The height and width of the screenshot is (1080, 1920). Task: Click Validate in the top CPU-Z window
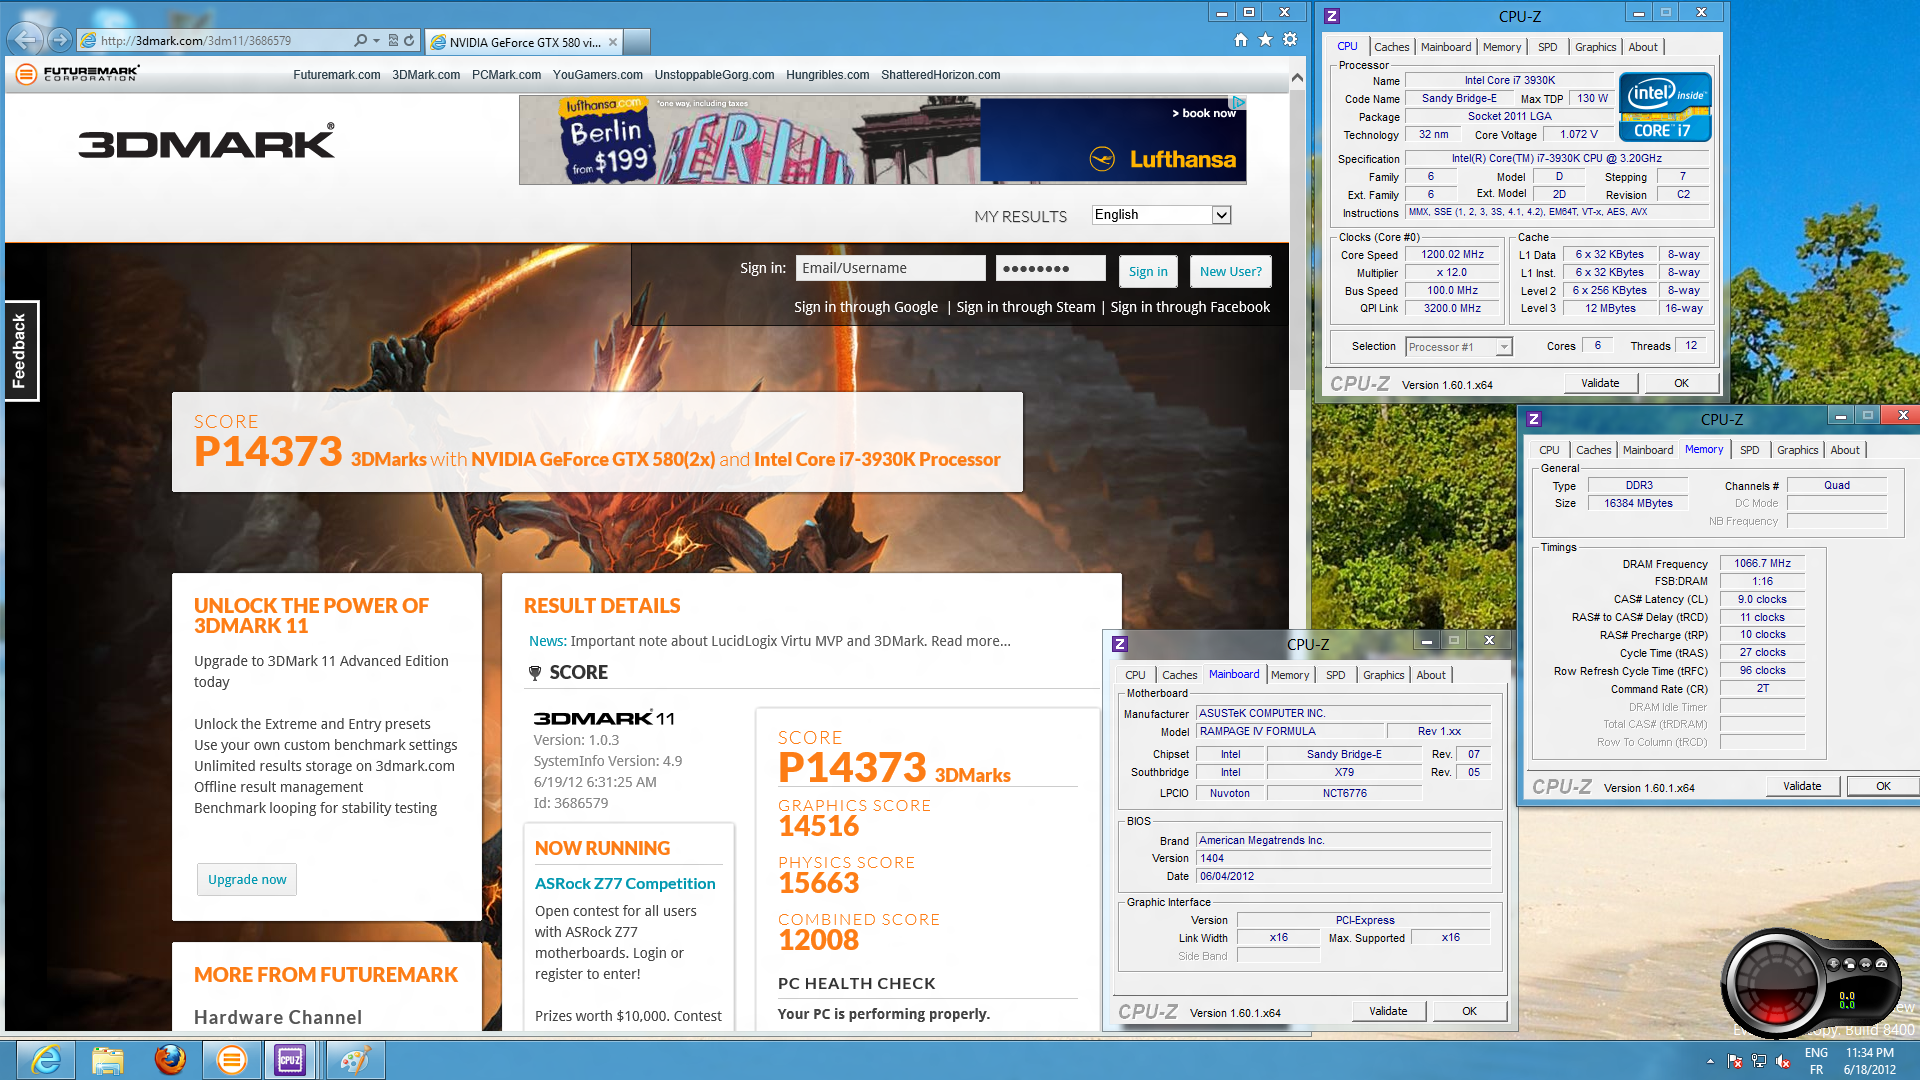[1600, 383]
